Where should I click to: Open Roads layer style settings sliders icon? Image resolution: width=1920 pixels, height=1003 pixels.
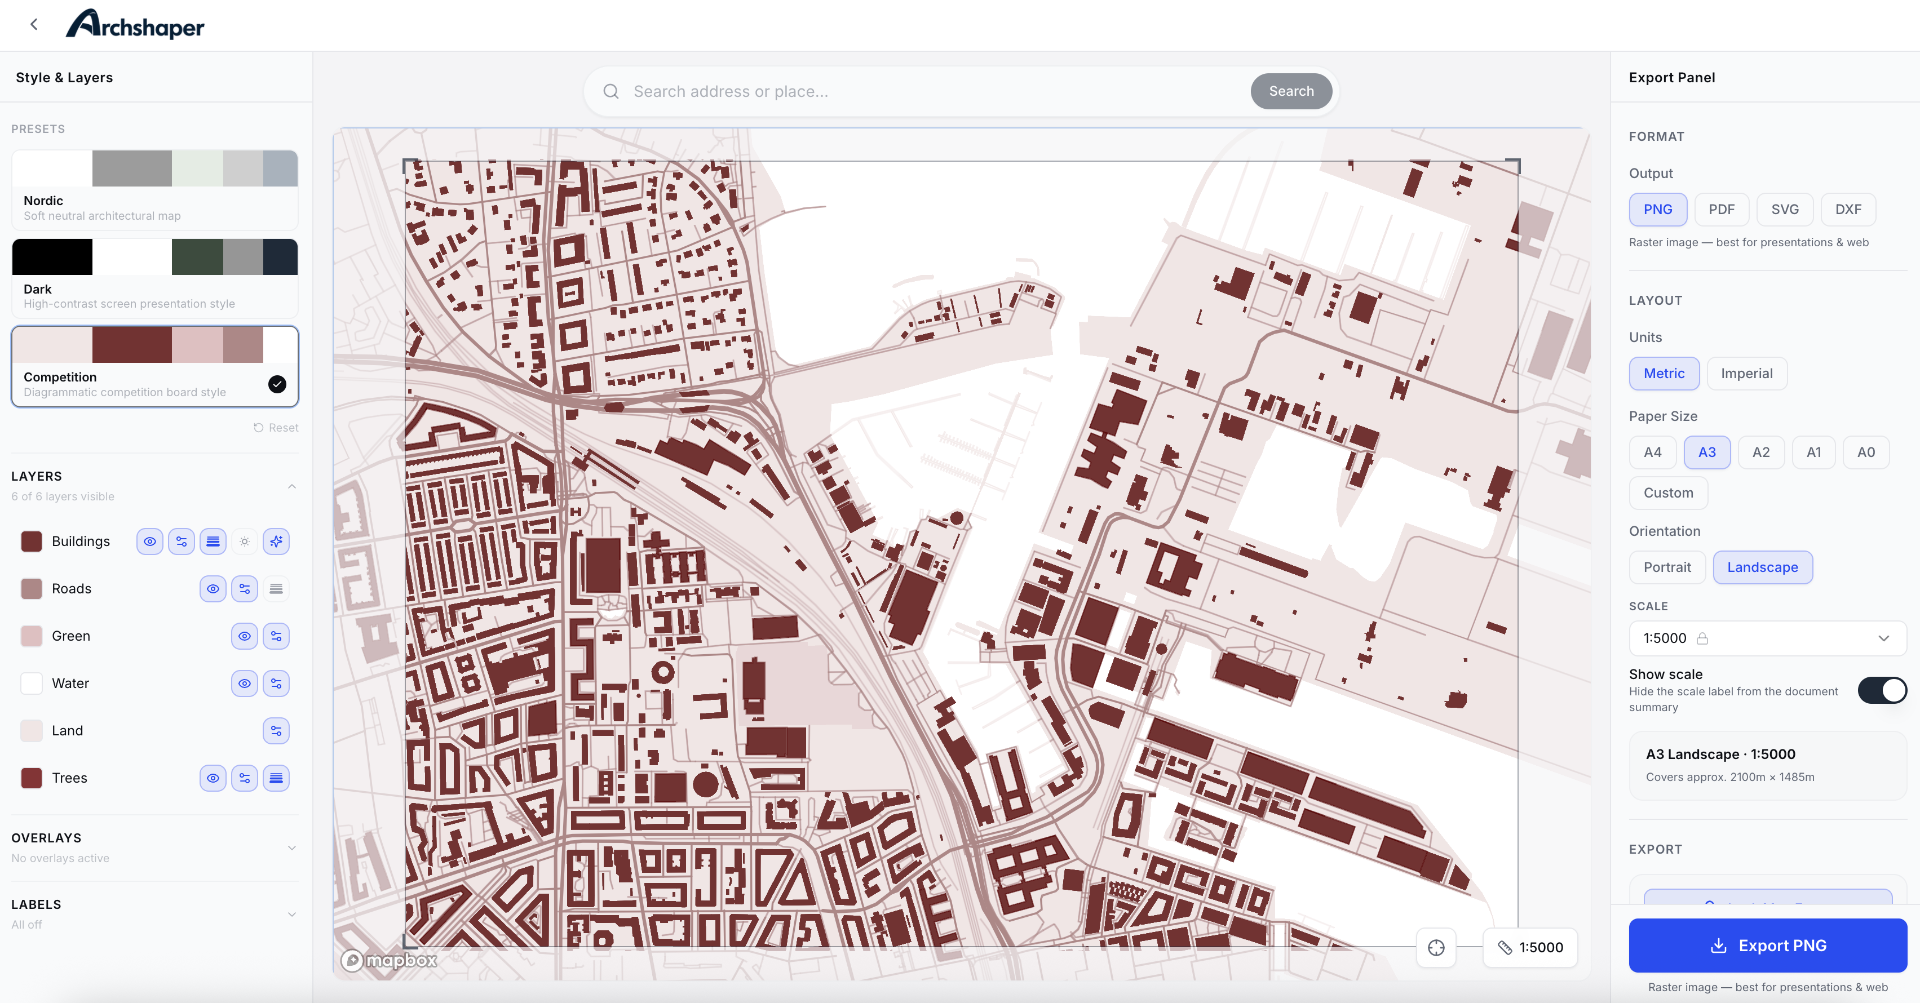click(244, 589)
